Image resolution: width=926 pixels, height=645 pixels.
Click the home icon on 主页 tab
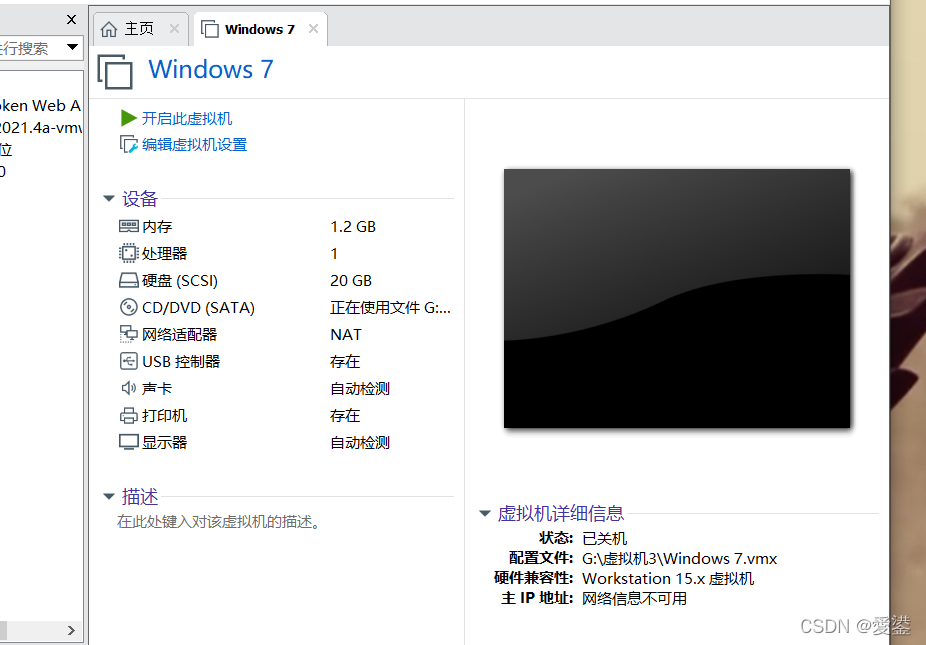tap(109, 29)
